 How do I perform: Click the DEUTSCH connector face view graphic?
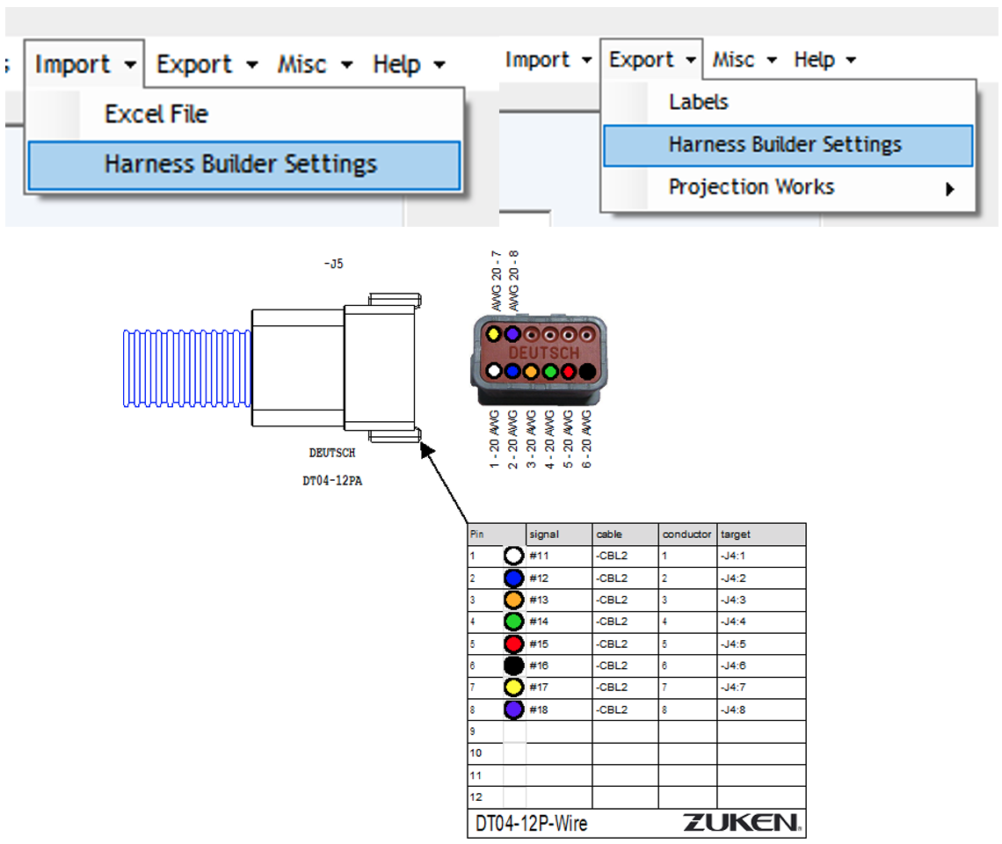540,355
